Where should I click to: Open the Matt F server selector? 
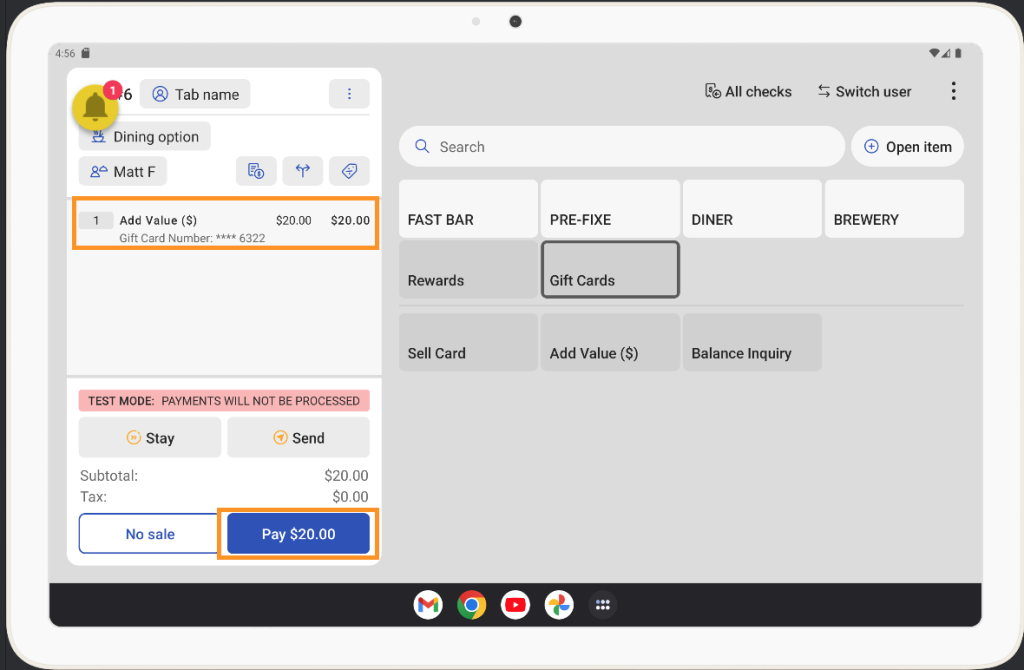pyautogui.click(x=123, y=171)
